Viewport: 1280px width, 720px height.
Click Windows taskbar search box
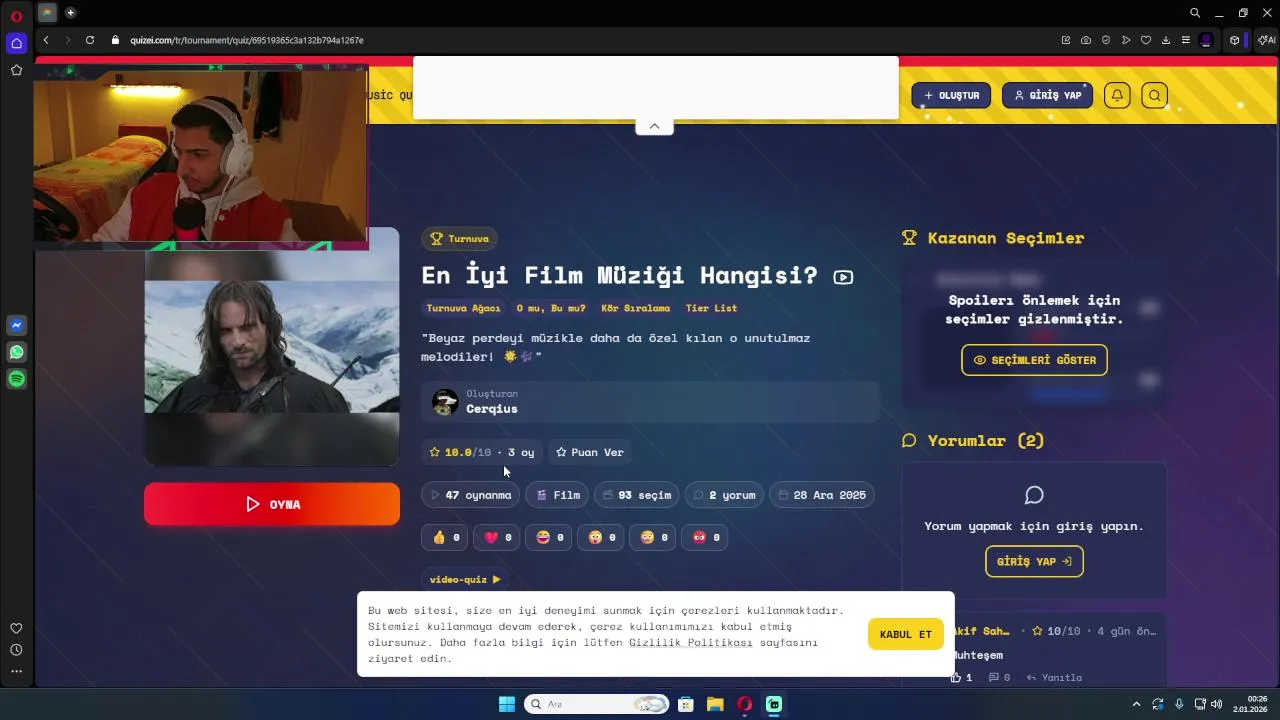point(597,704)
